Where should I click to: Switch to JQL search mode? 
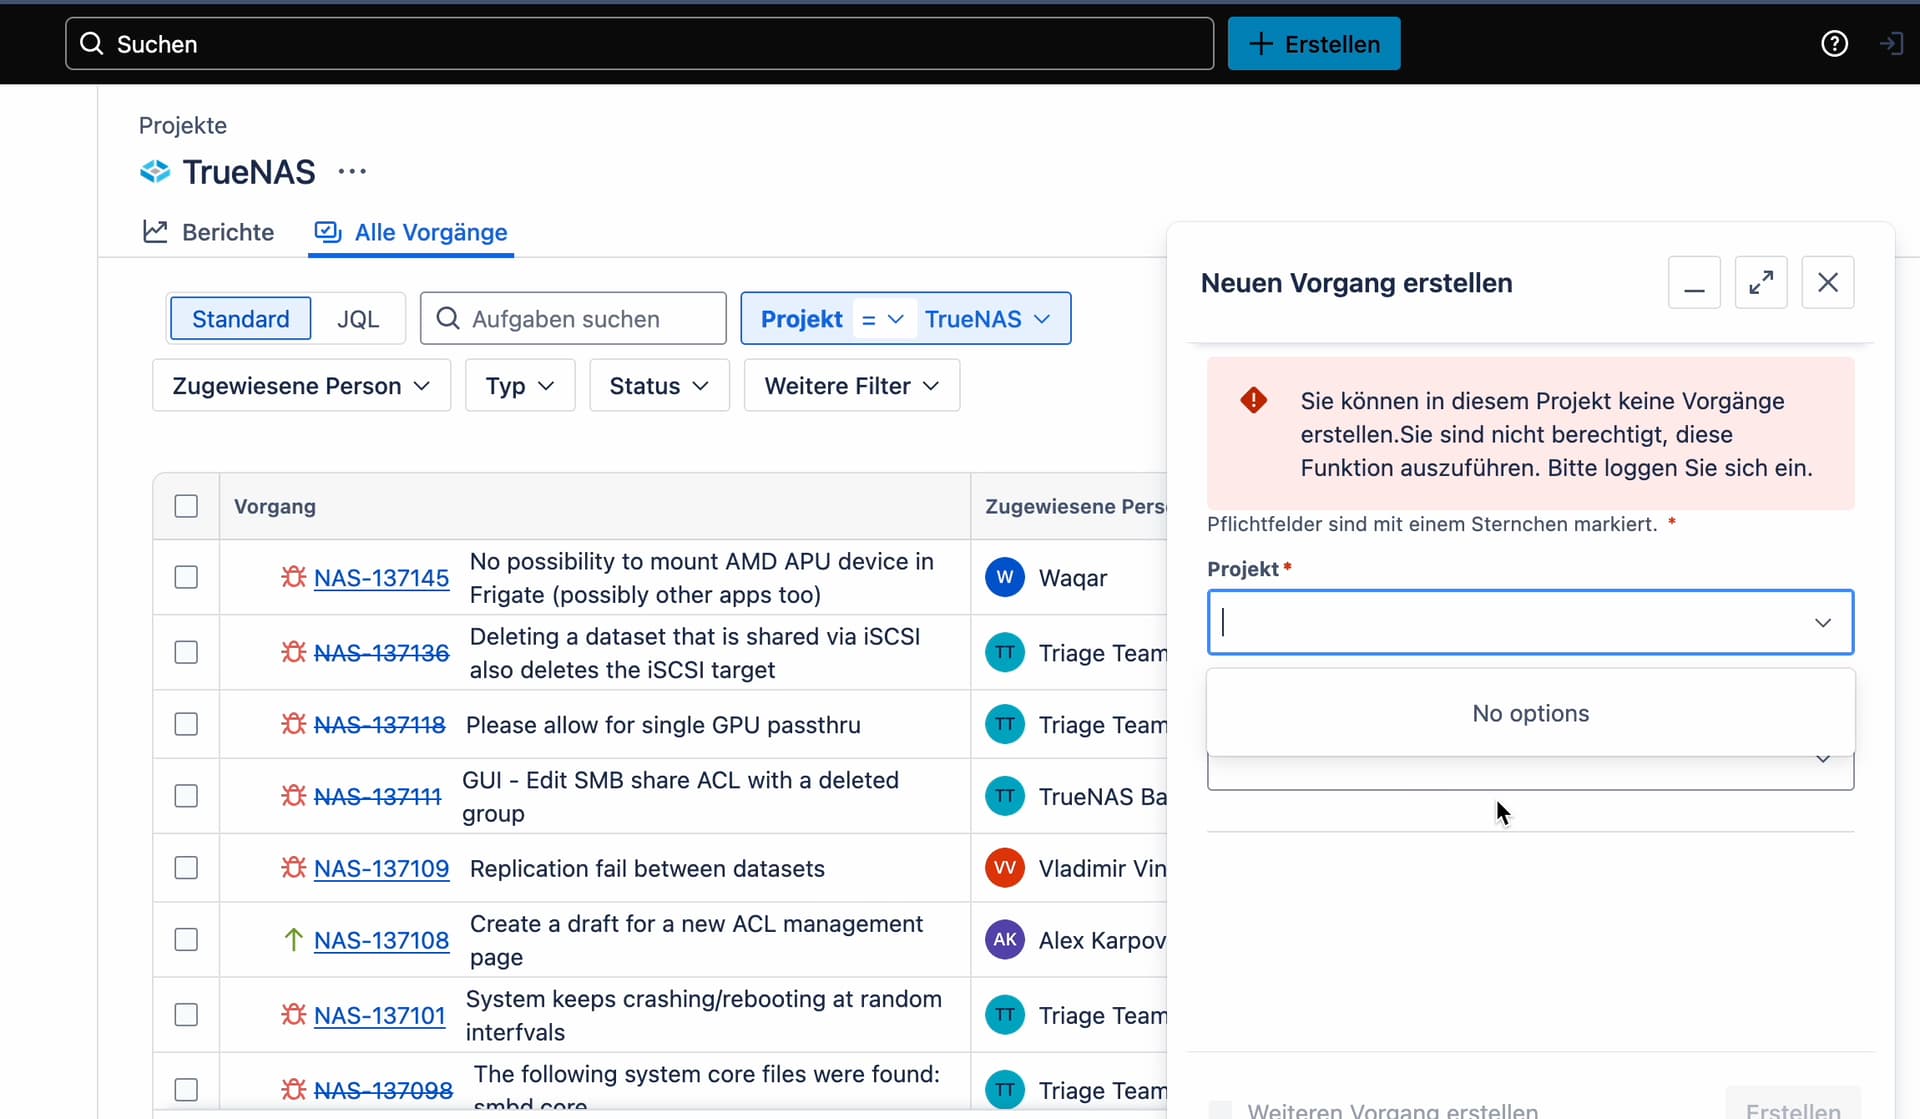[x=357, y=319]
